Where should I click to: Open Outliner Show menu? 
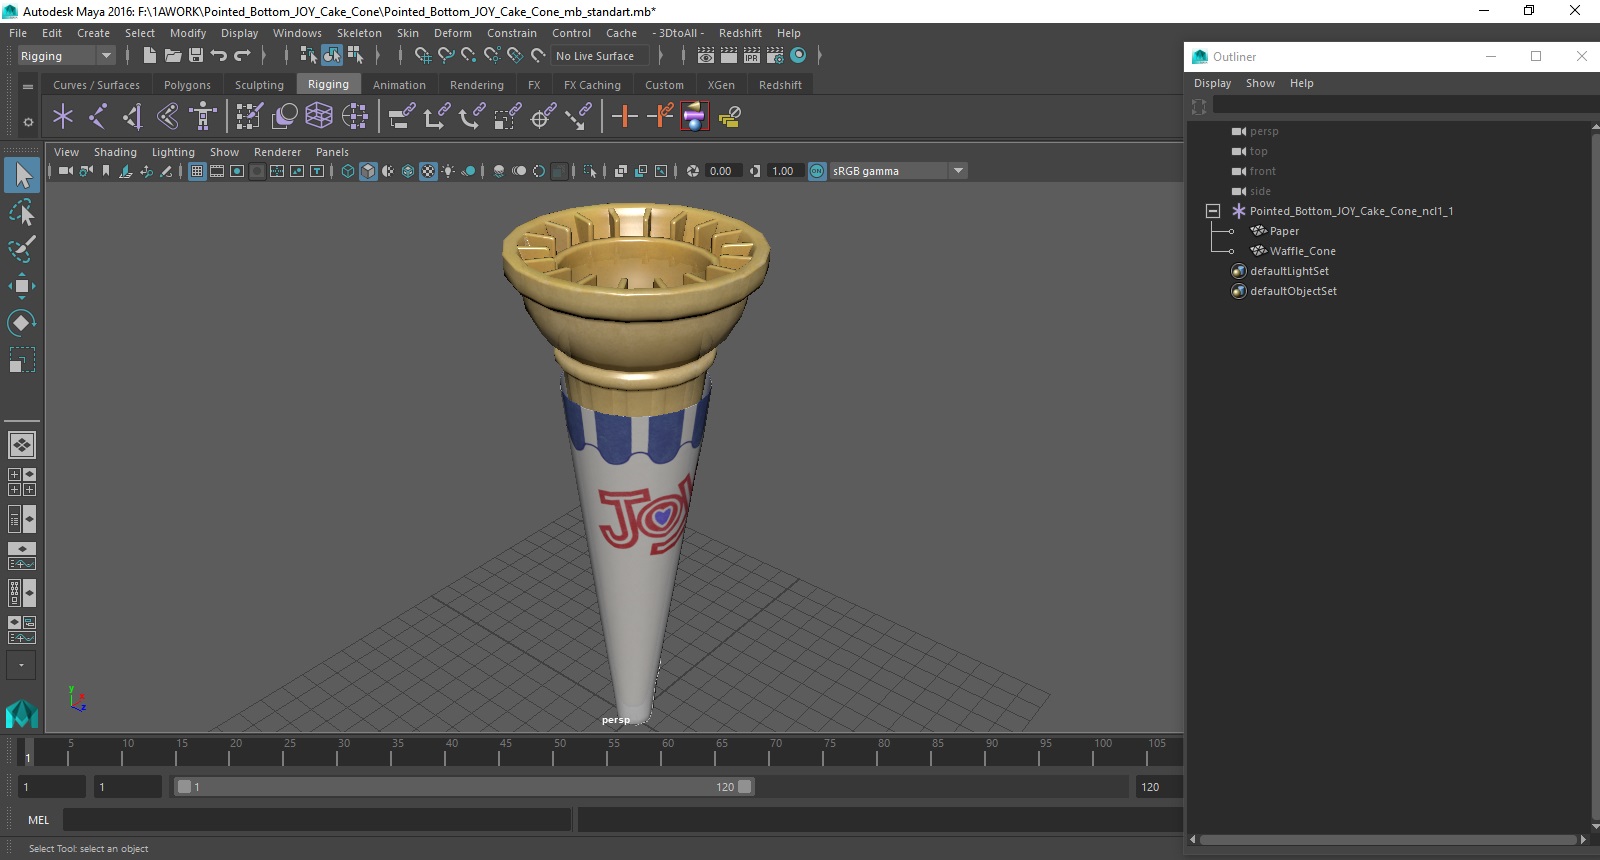coord(1260,83)
